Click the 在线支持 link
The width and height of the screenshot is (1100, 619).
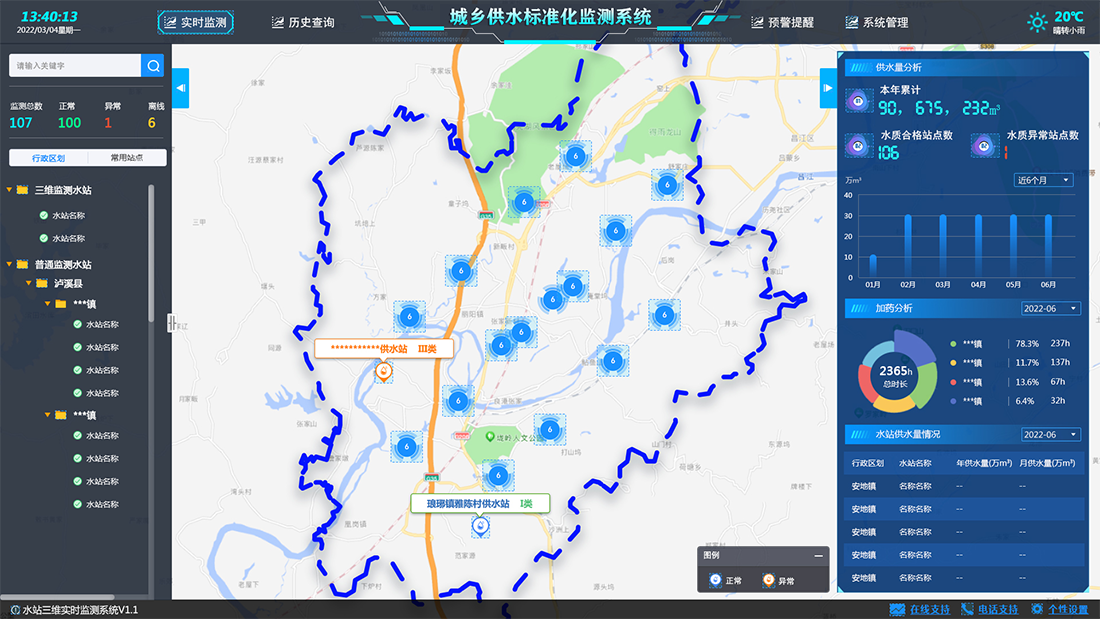[920, 609]
